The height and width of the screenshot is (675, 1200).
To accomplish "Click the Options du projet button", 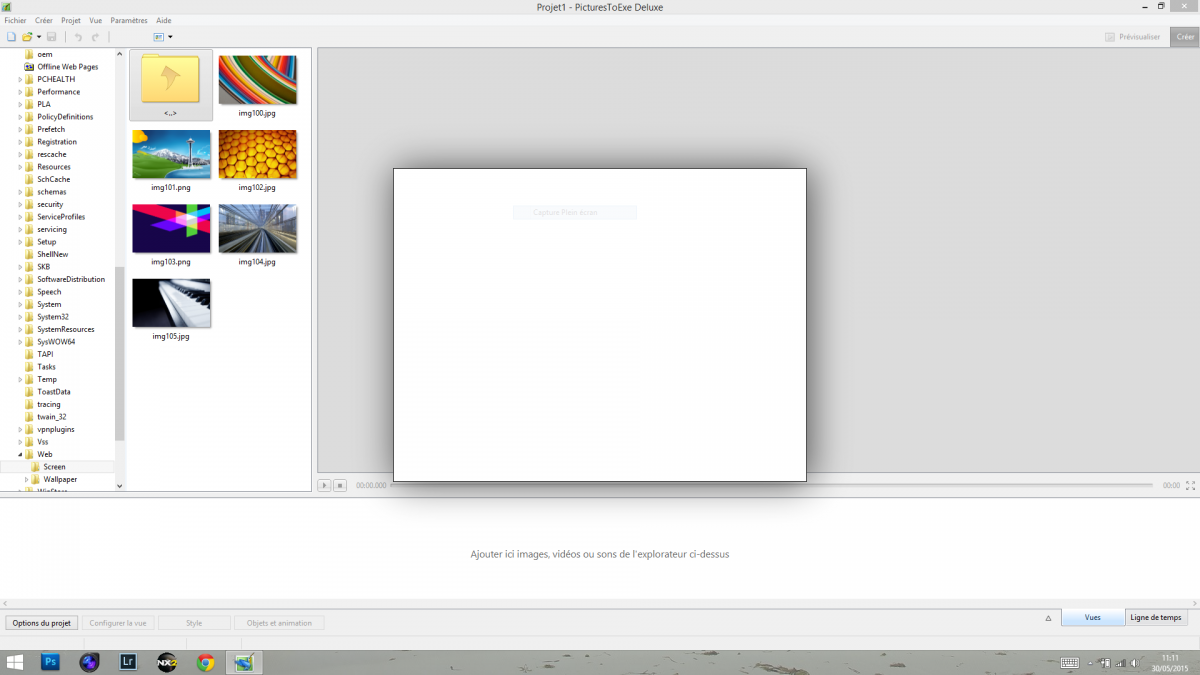I will pos(41,623).
